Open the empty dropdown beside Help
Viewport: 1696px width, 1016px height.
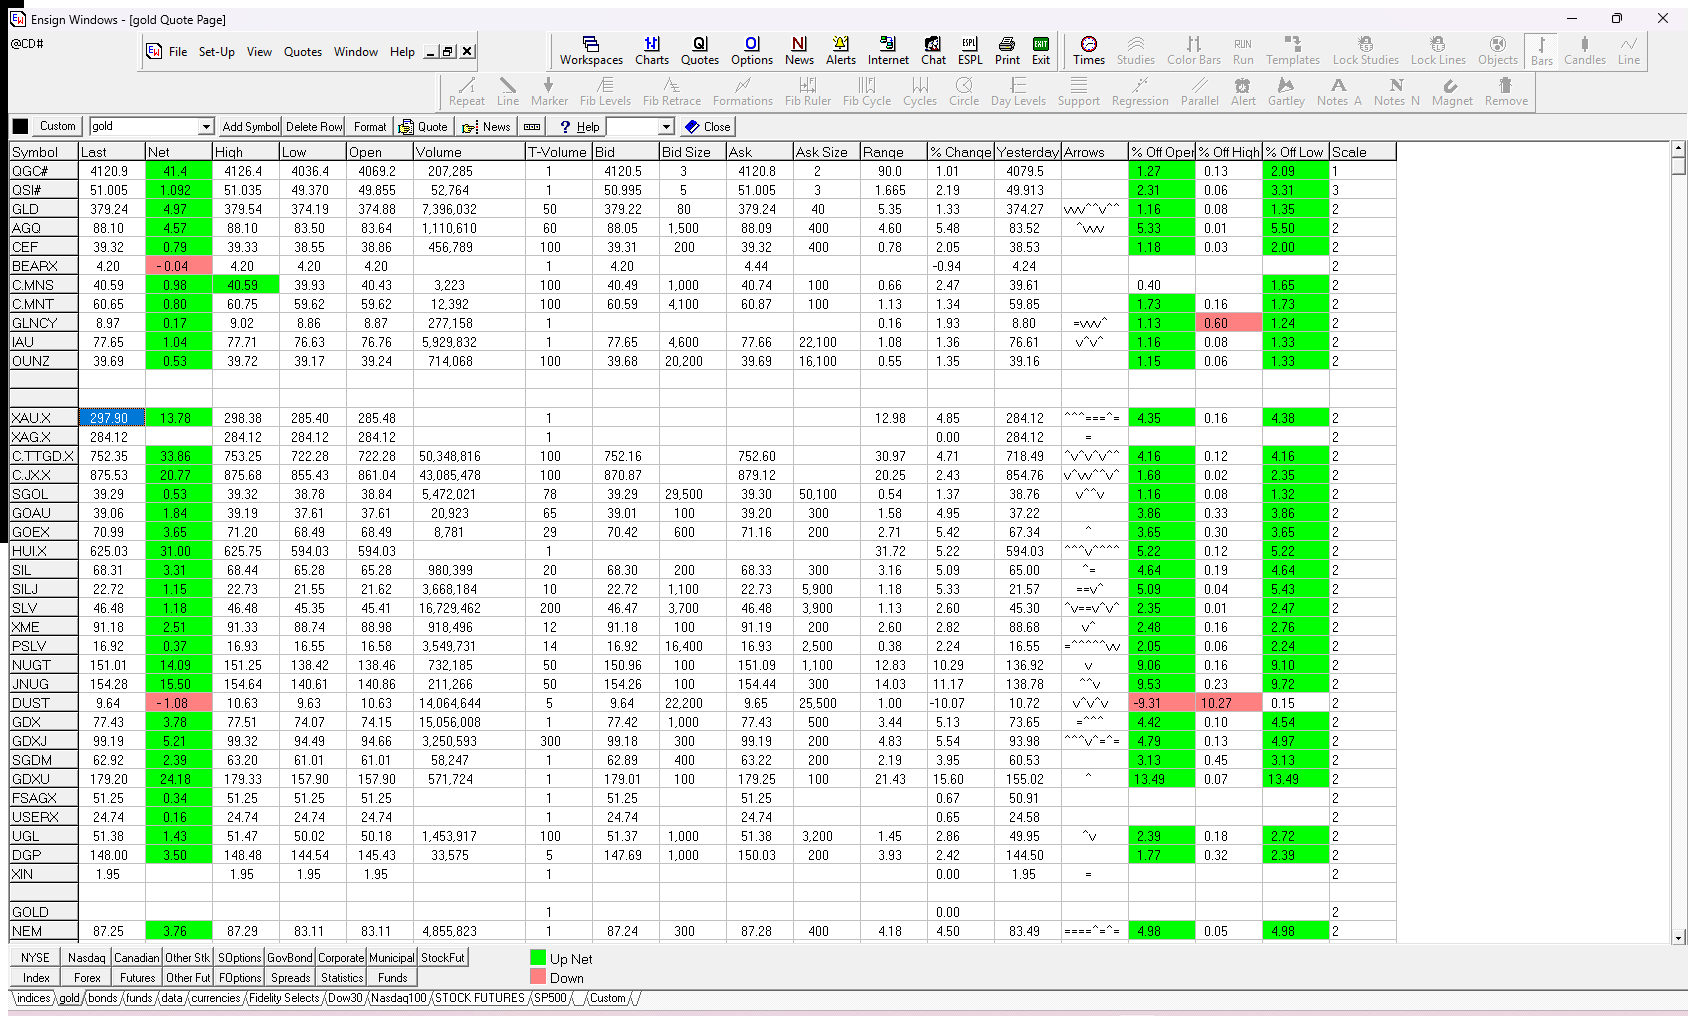point(666,127)
